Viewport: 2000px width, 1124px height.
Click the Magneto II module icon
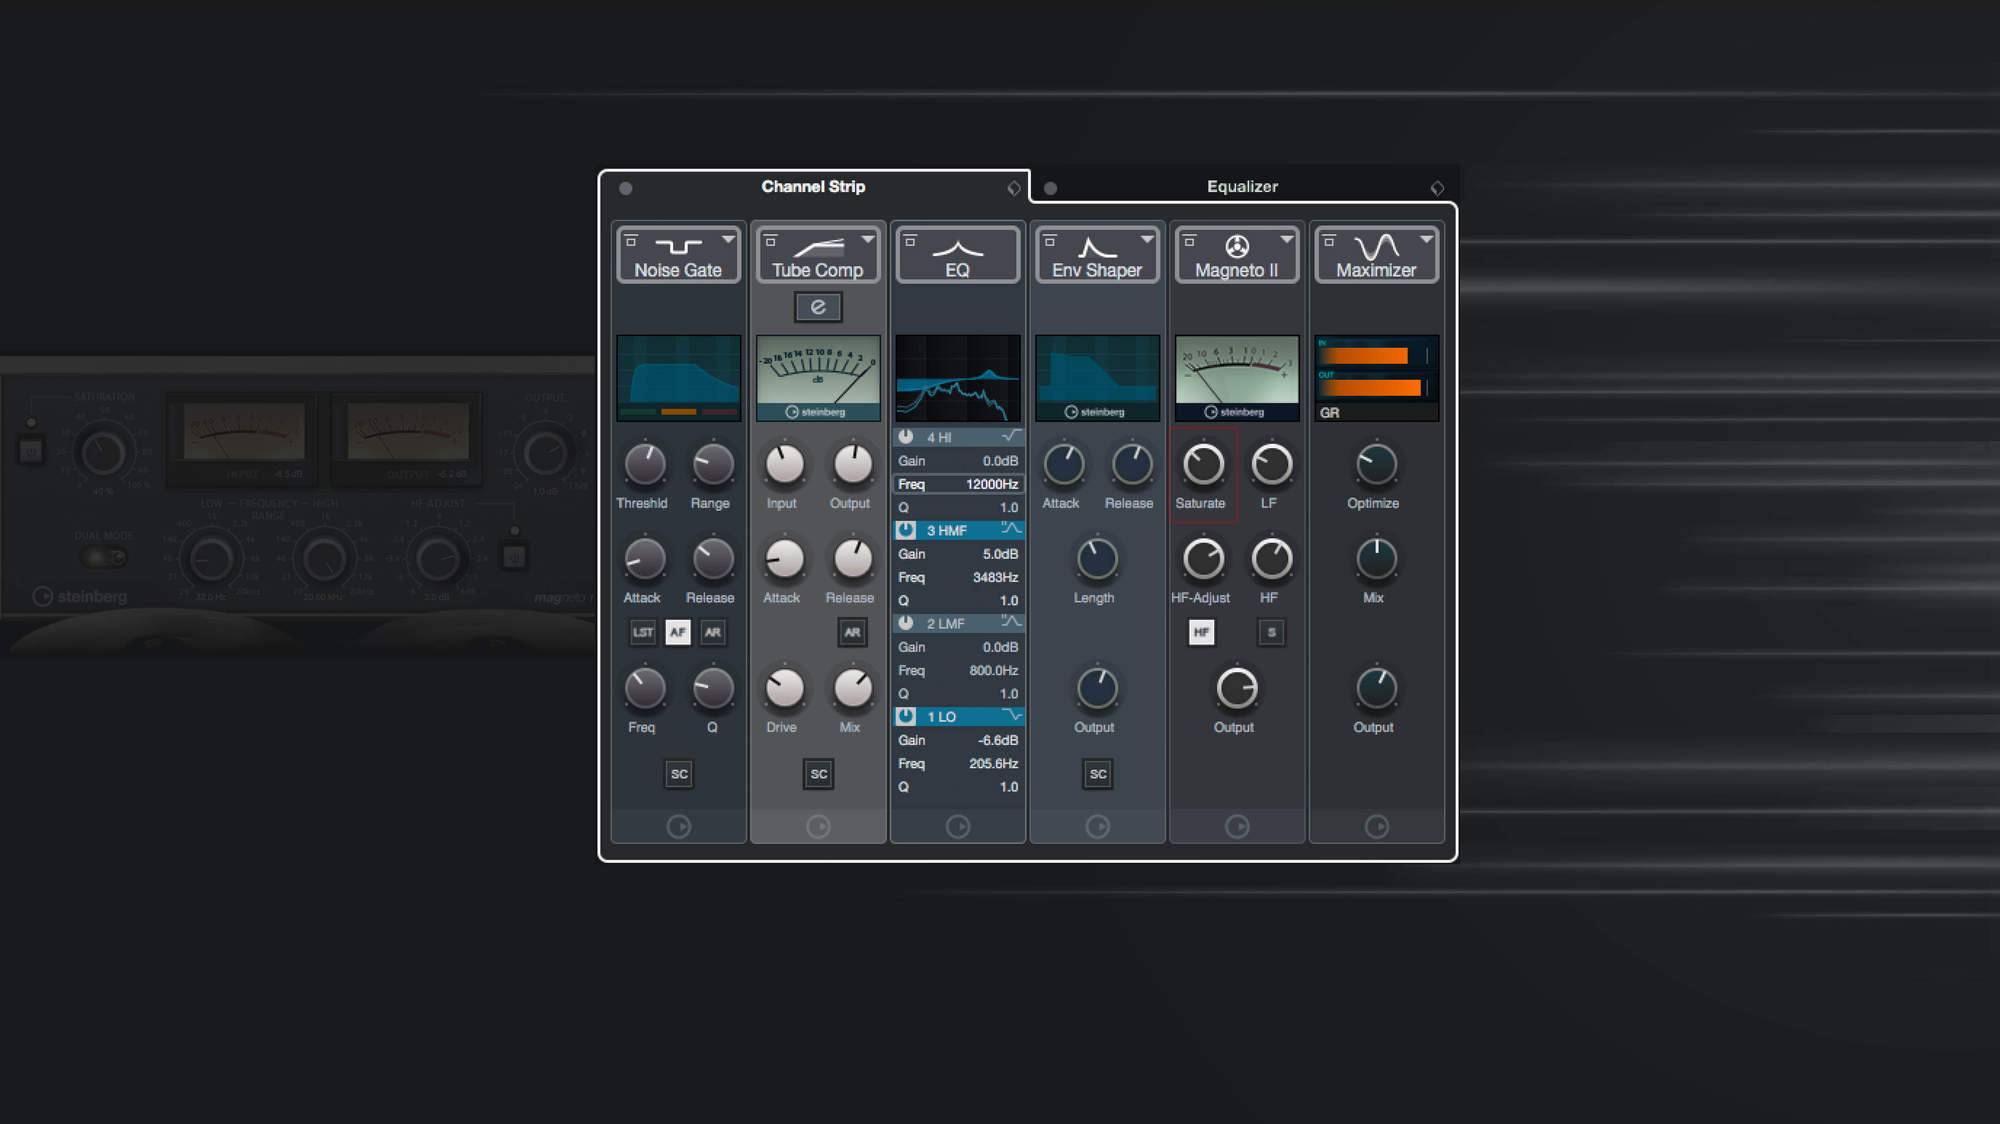tap(1234, 245)
